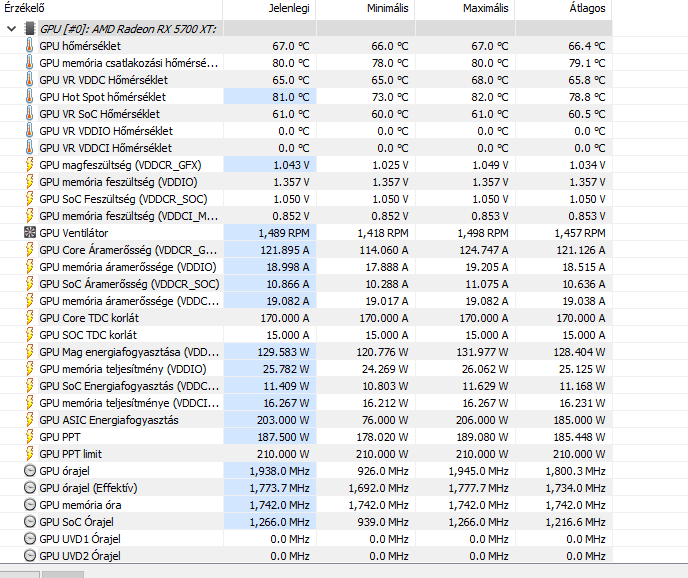
Task: Click clock icon of the GPU órajel row
Action: pos(29,471)
